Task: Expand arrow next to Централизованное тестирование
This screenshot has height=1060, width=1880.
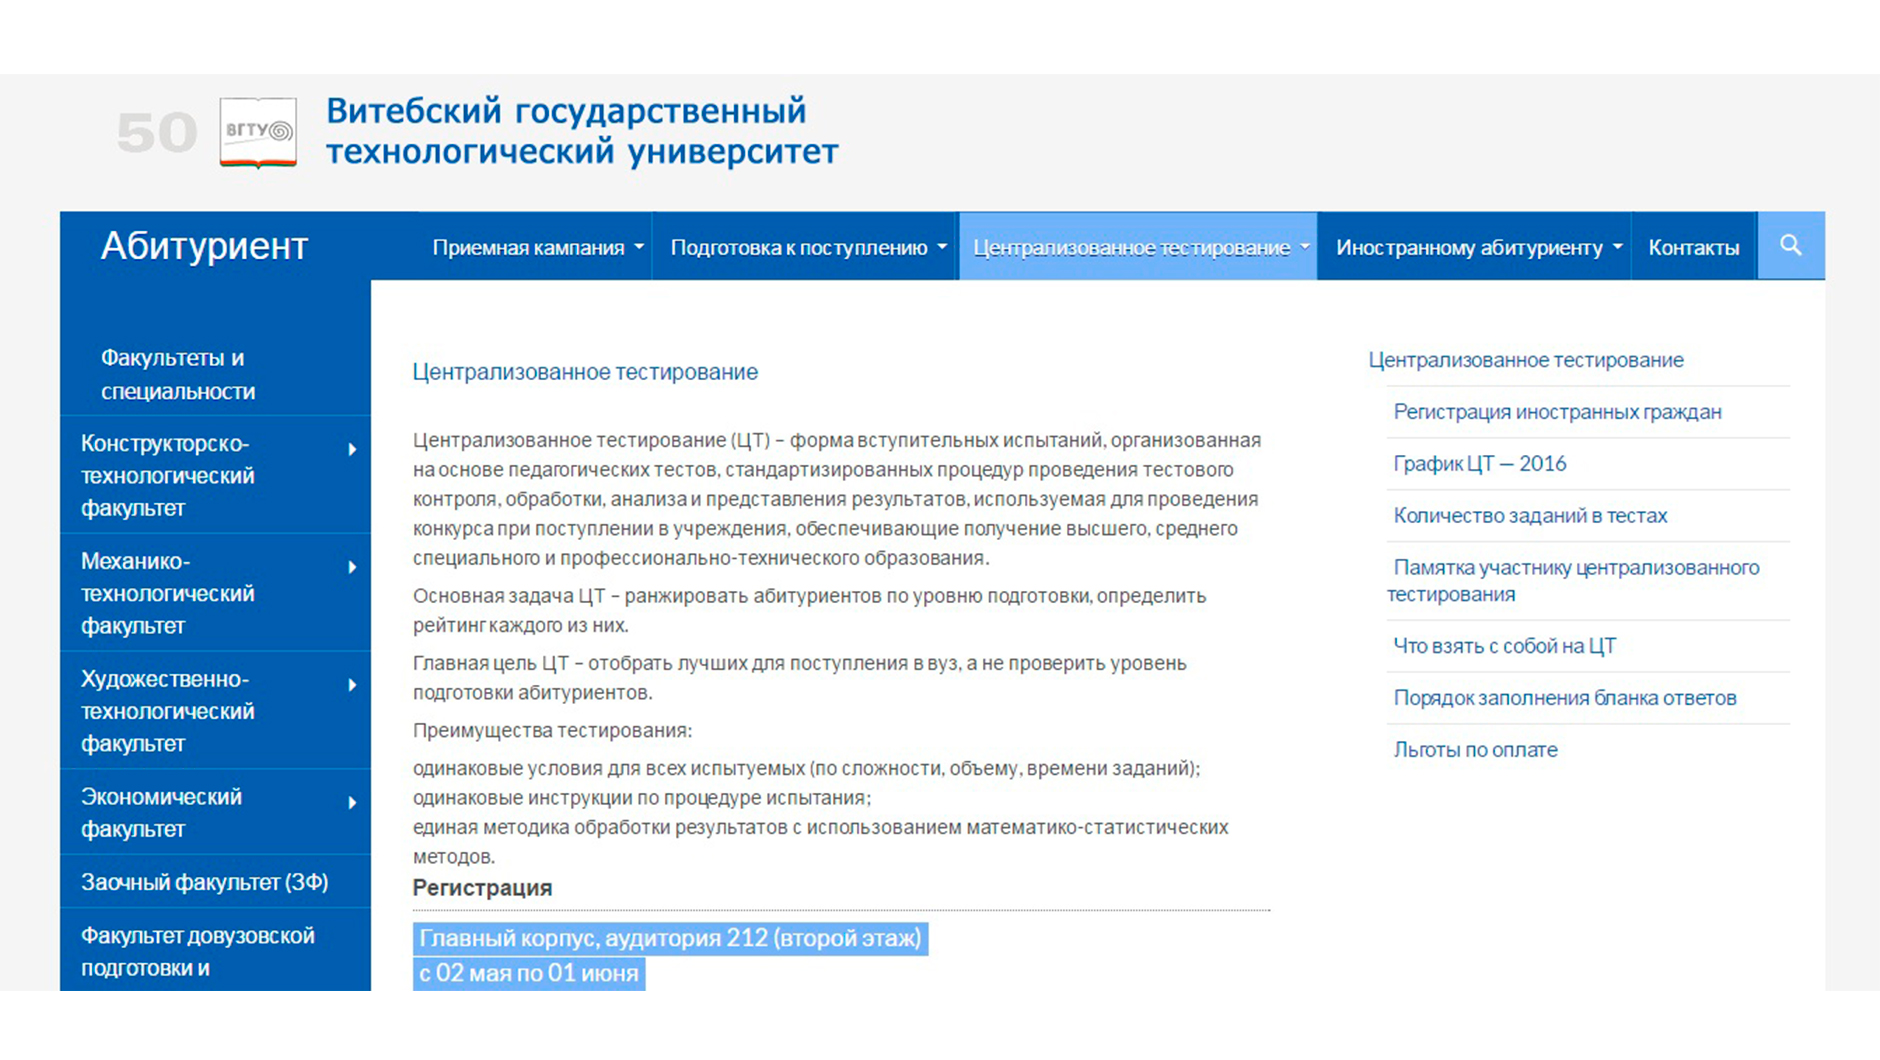Action: pos(1304,247)
